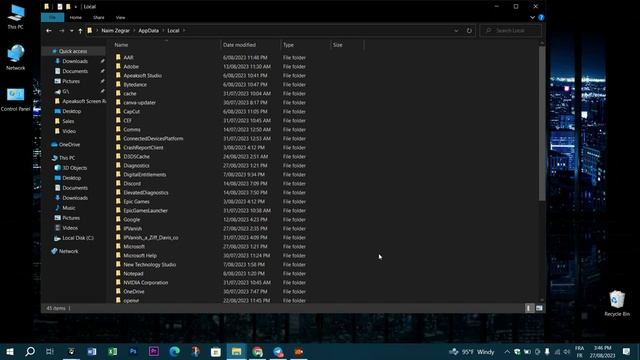
Task: Click the Forward navigation arrow
Action: click(62, 31)
